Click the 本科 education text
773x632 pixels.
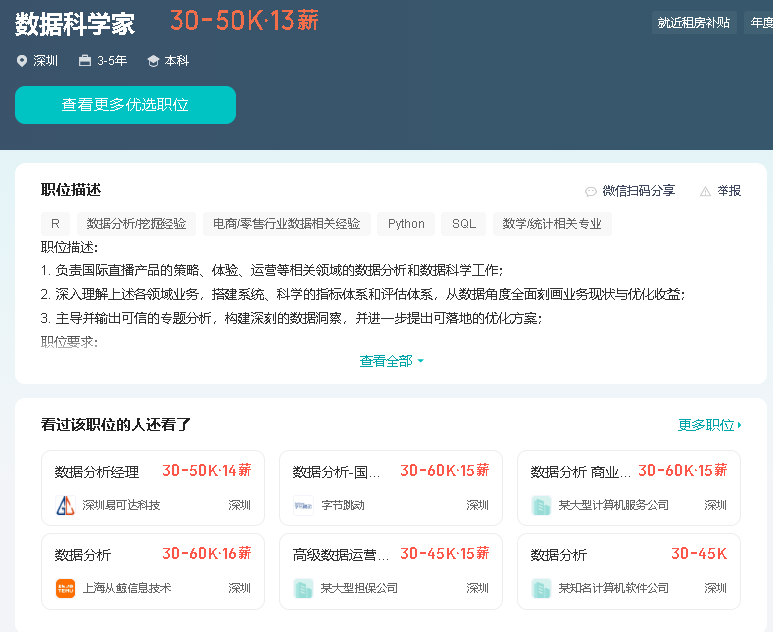point(176,61)
